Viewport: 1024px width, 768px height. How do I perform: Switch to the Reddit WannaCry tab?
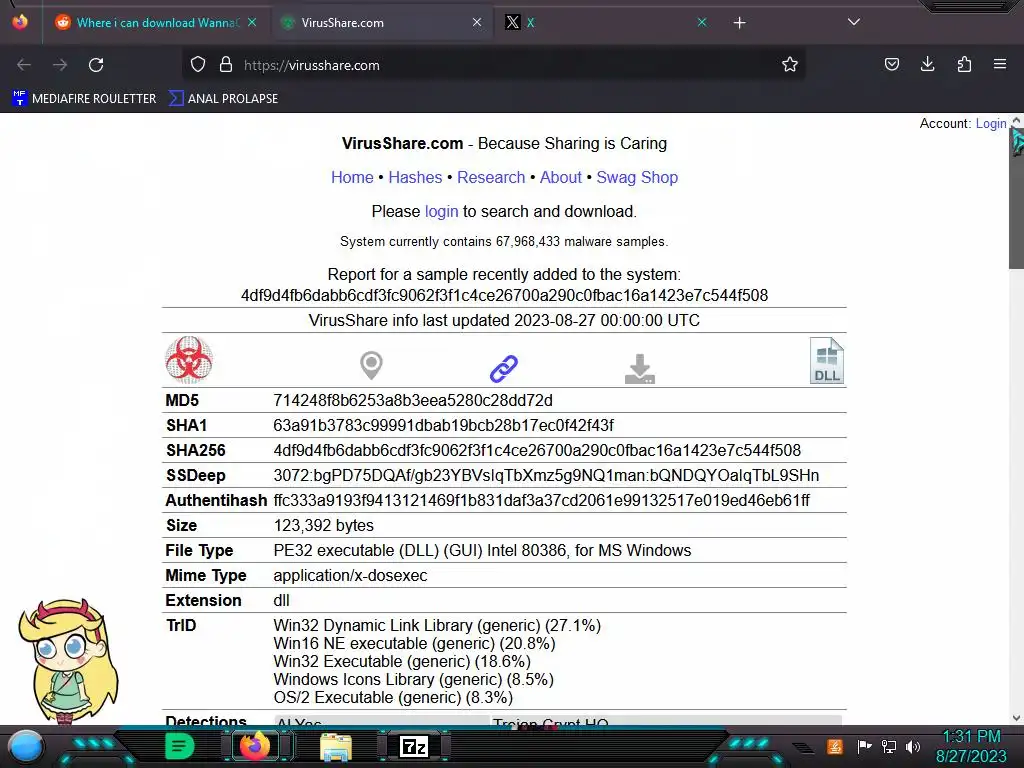pyautogui.click(x=157, y=23)
